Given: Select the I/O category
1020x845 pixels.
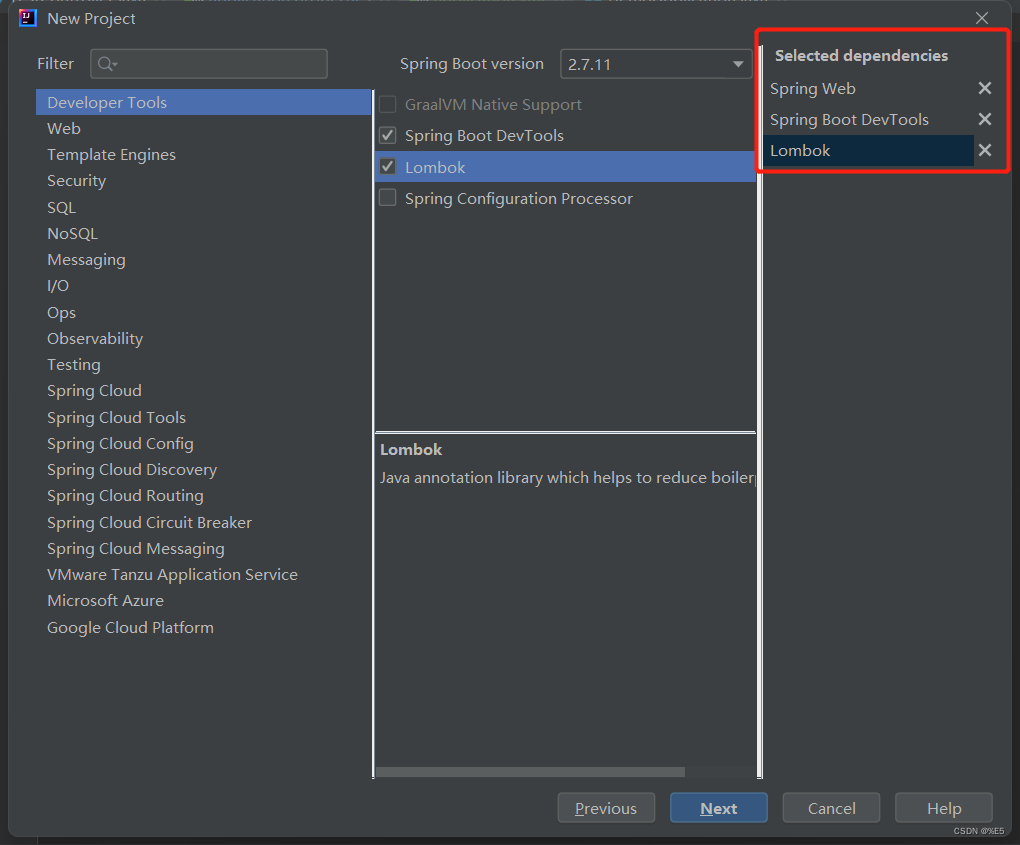Looking at the screenshot, I should click(204, 286).
